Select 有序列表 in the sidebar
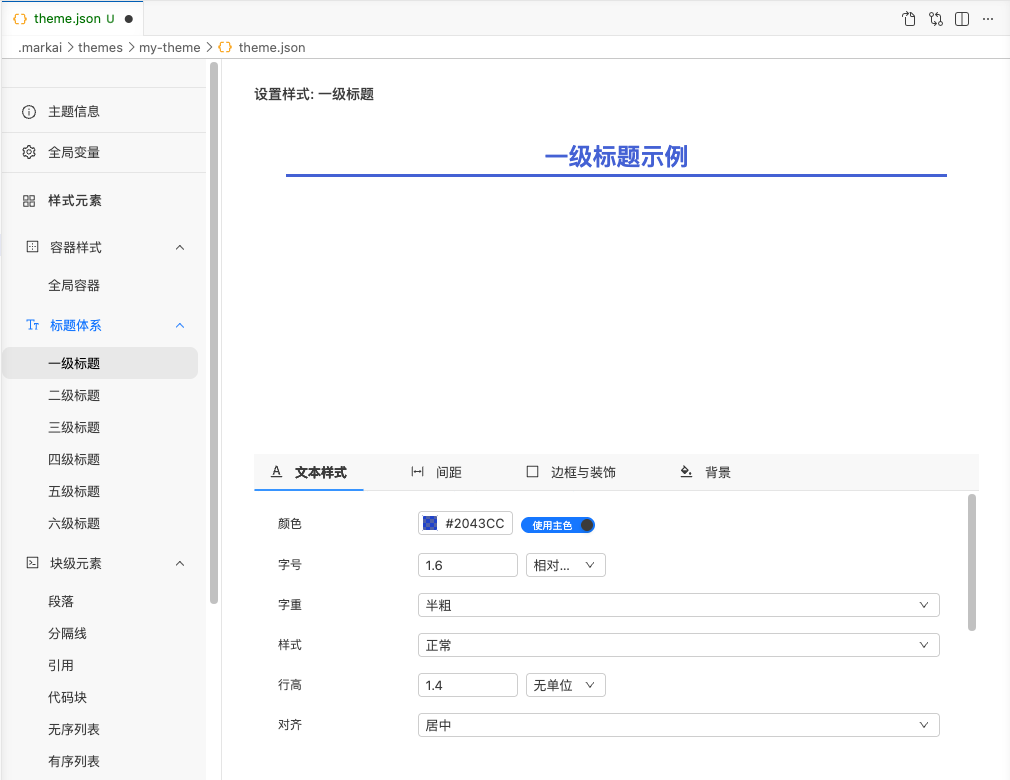1010x780 pixels. (x=100, y=762)
